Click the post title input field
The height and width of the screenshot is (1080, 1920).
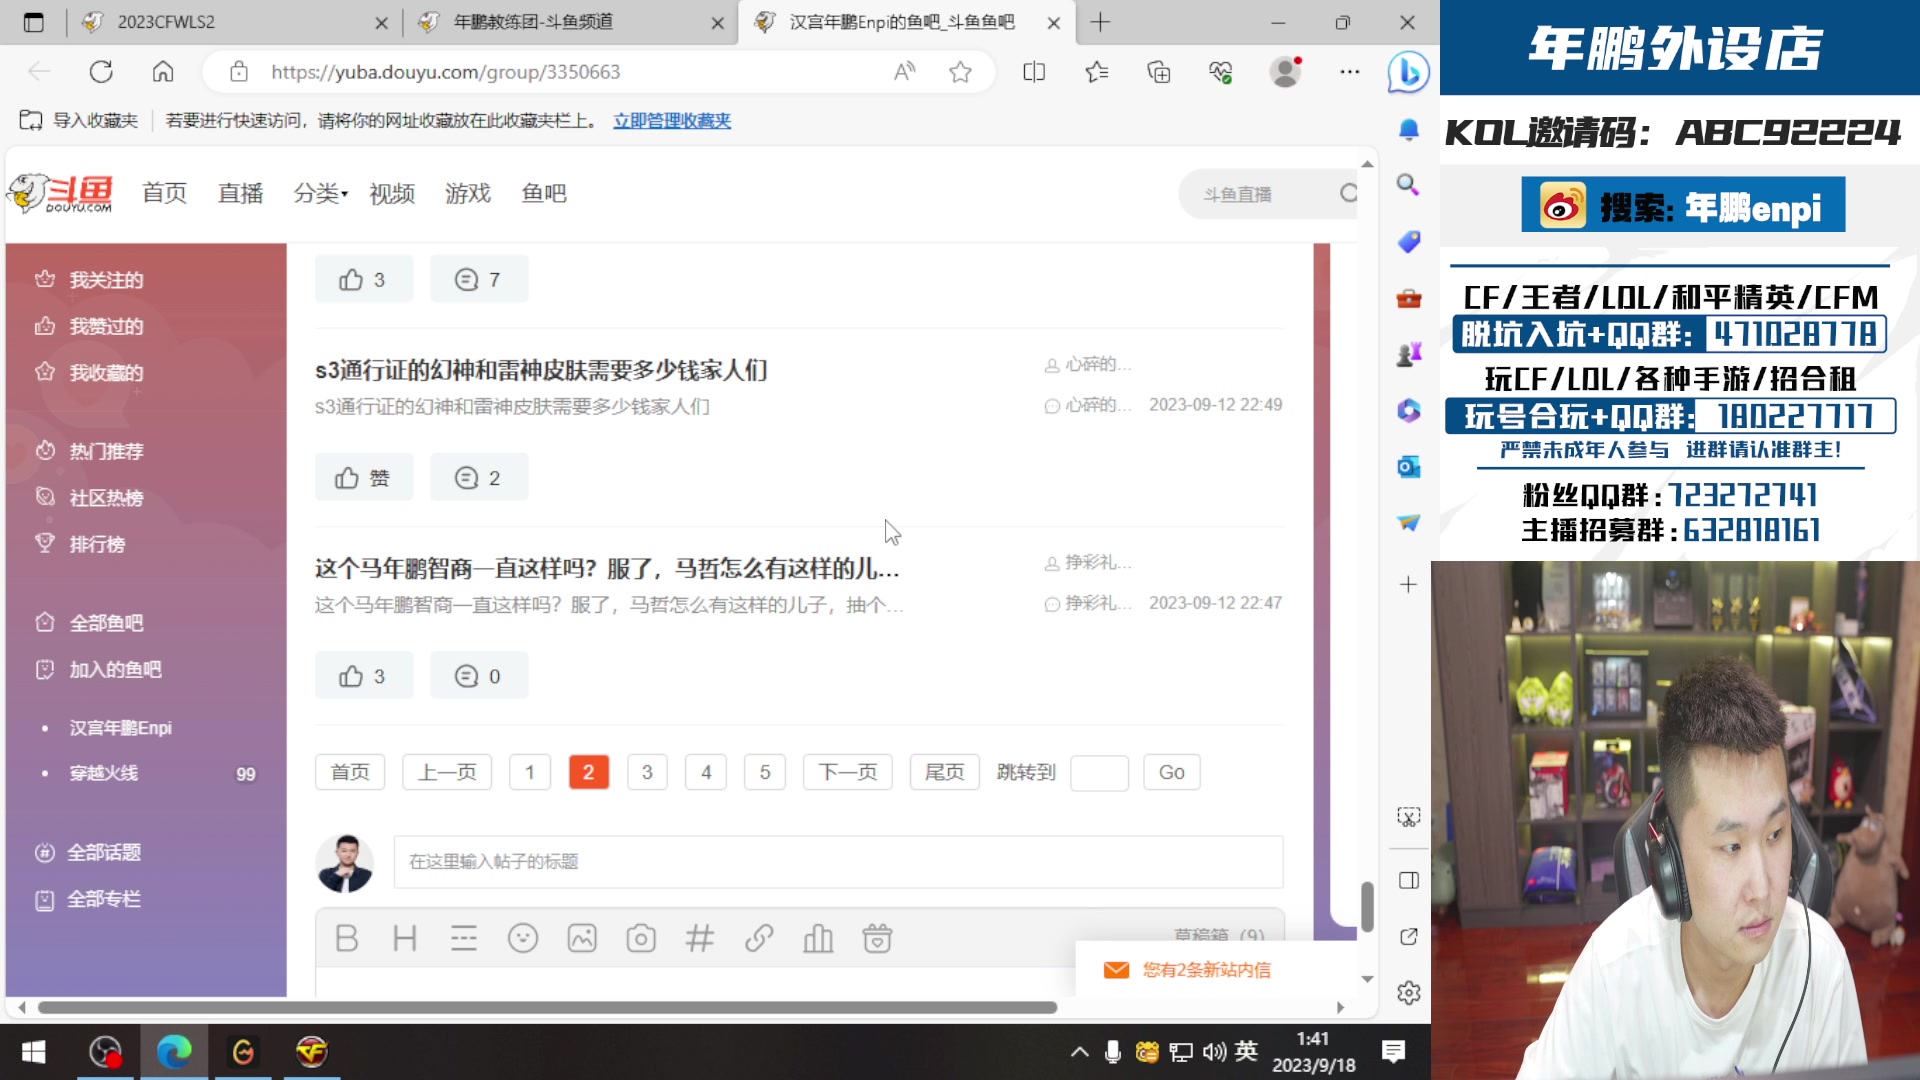[x=838, y=861]
